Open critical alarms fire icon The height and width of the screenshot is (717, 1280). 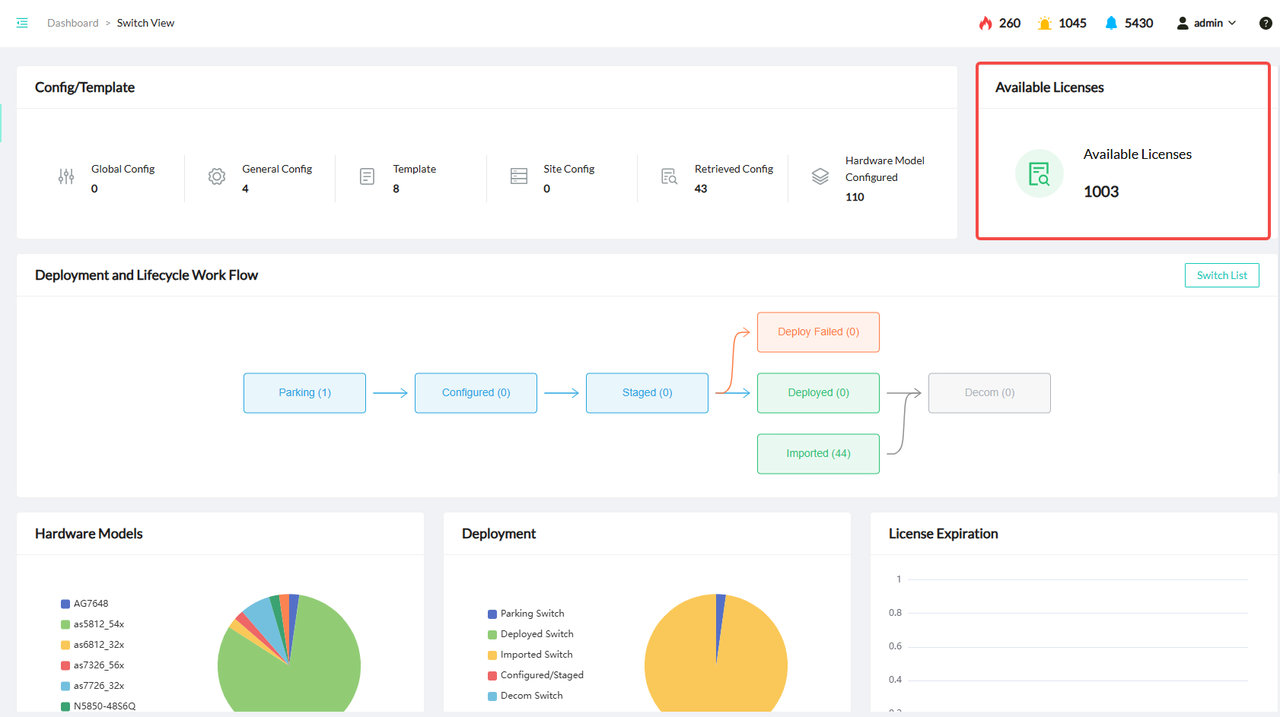point(985,23)
